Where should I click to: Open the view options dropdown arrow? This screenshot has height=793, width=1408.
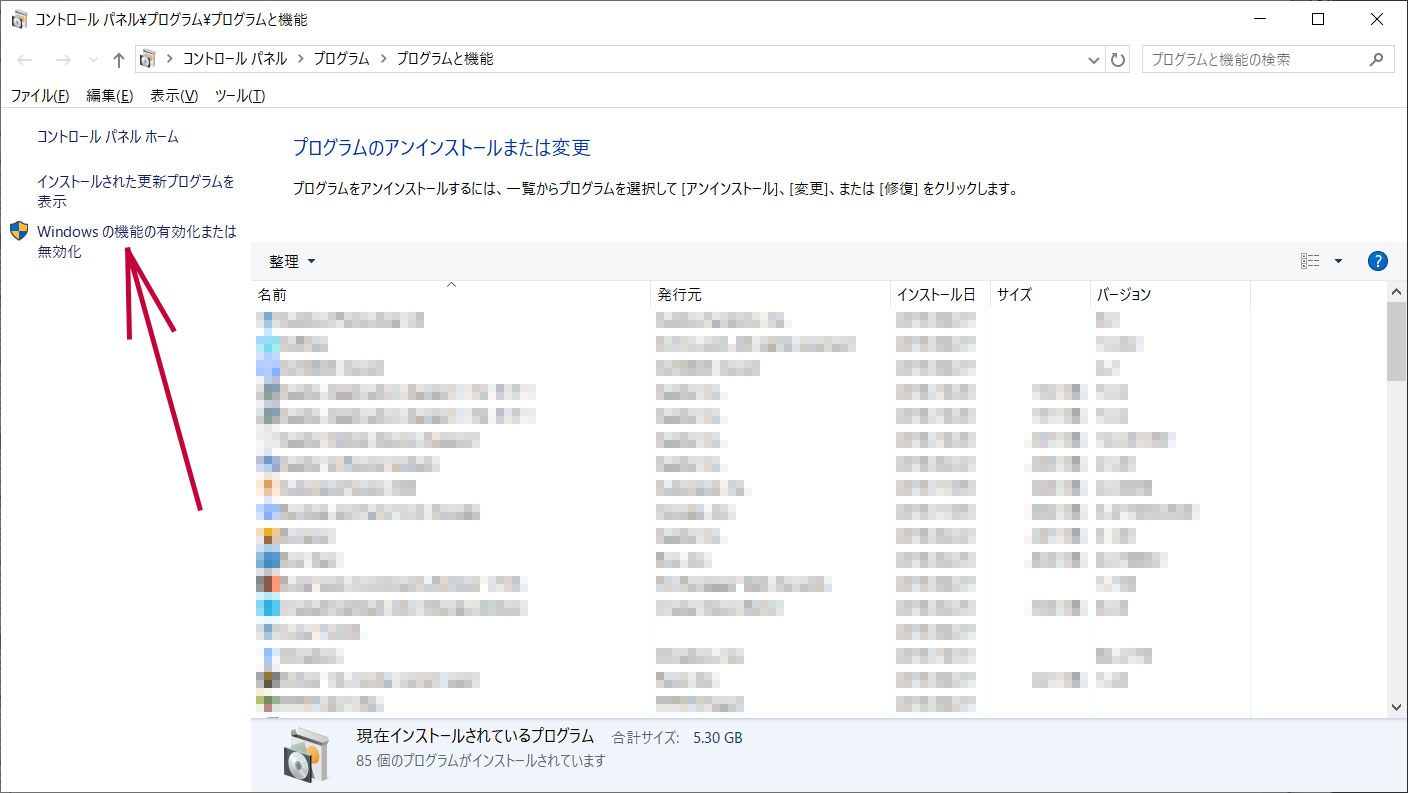click(1338, 261)
